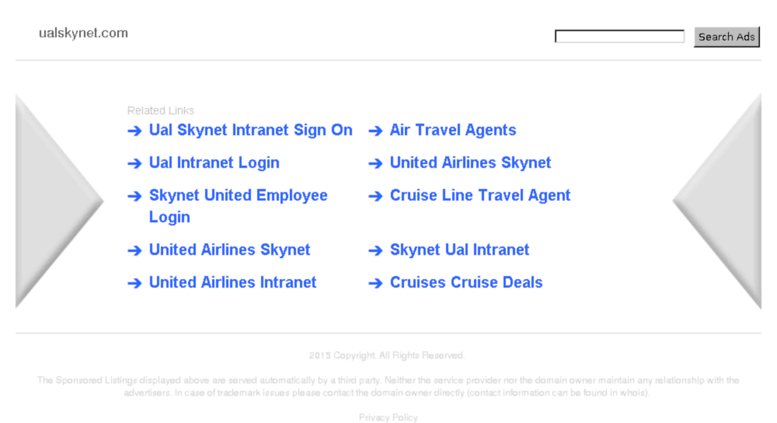Click the arrow icon beside Cruises Cruise Deals
Image resolution: width=777 pixels, height=423 pixels.
coord(375,284)
